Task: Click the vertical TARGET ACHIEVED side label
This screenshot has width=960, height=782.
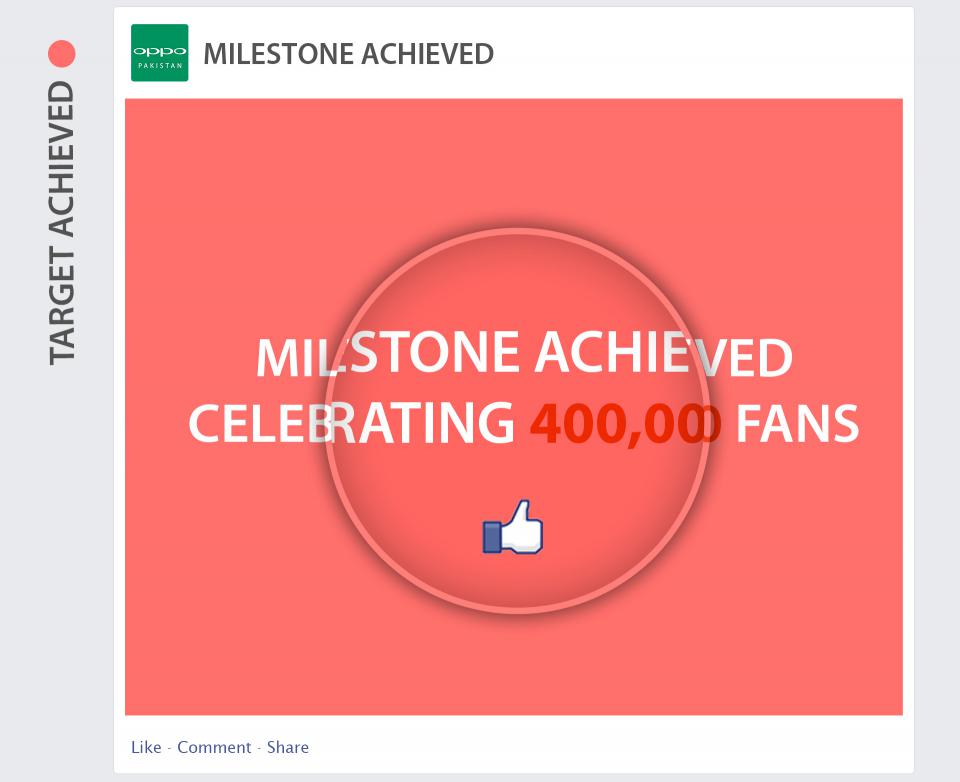Action: pos(62,222)
